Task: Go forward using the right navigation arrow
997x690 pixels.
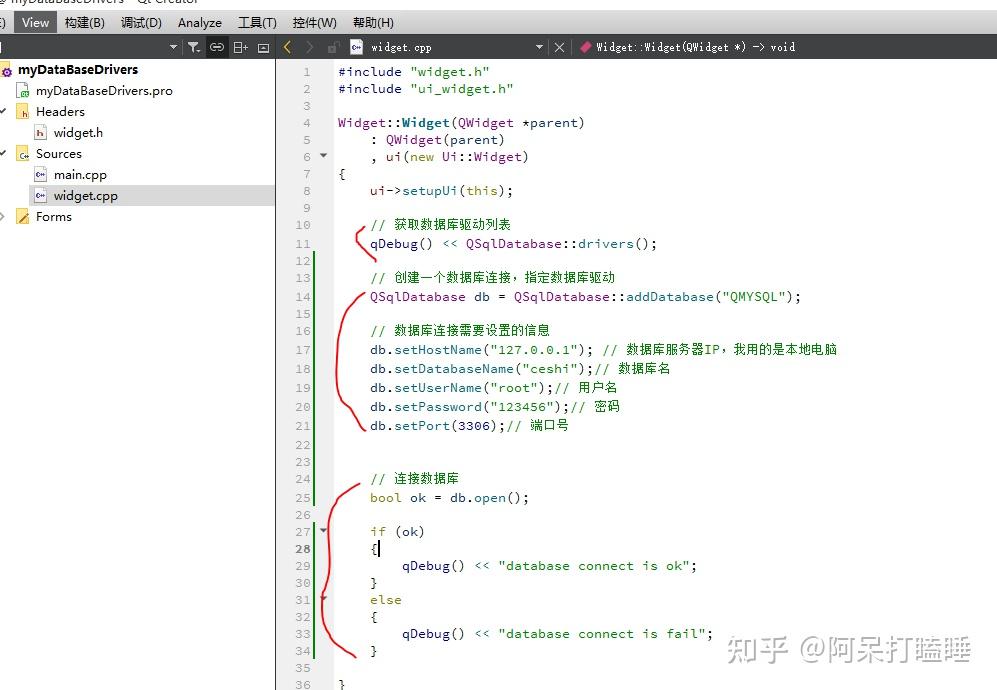Action: (310, 46)
